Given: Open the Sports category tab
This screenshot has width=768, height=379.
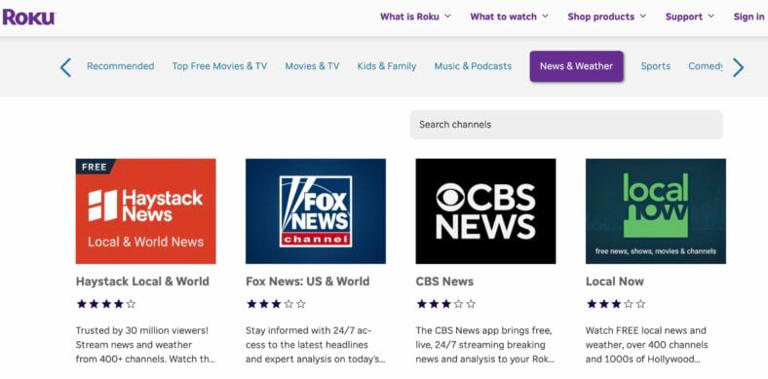Looking at the screenshot, I should pos(655,66).
